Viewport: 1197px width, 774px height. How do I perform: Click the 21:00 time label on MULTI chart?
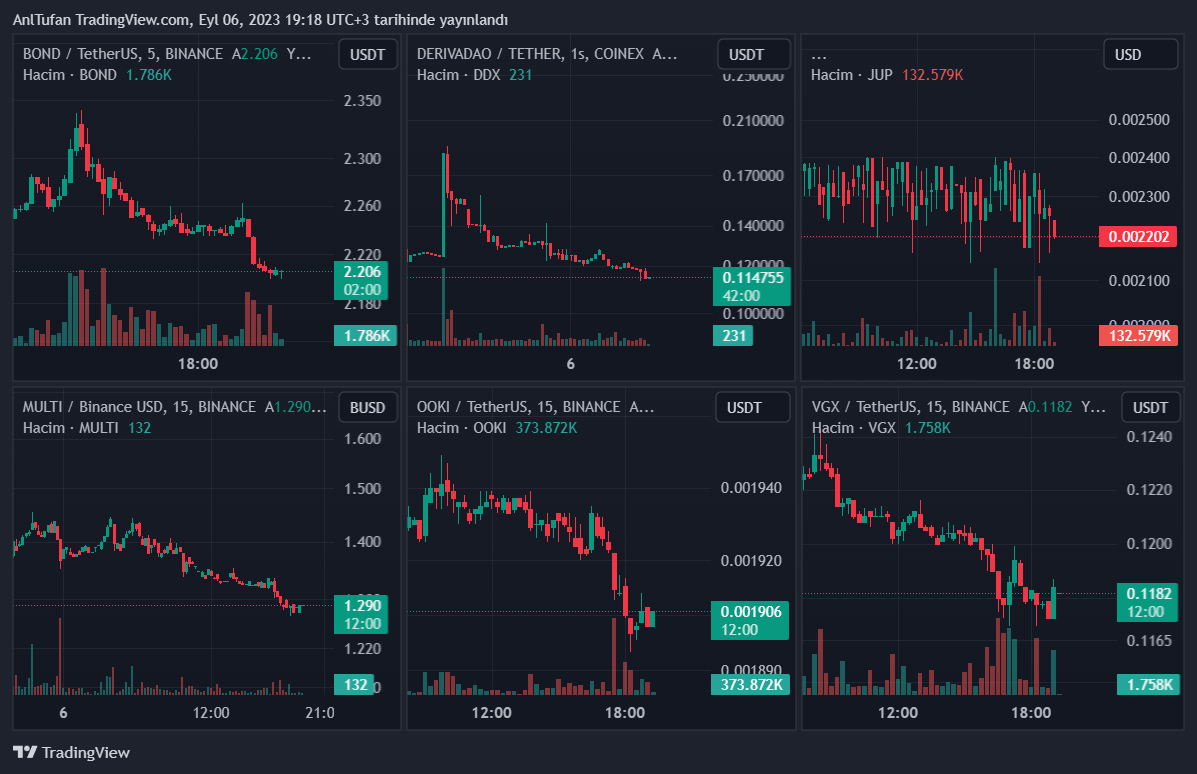[x=319, y=713]
